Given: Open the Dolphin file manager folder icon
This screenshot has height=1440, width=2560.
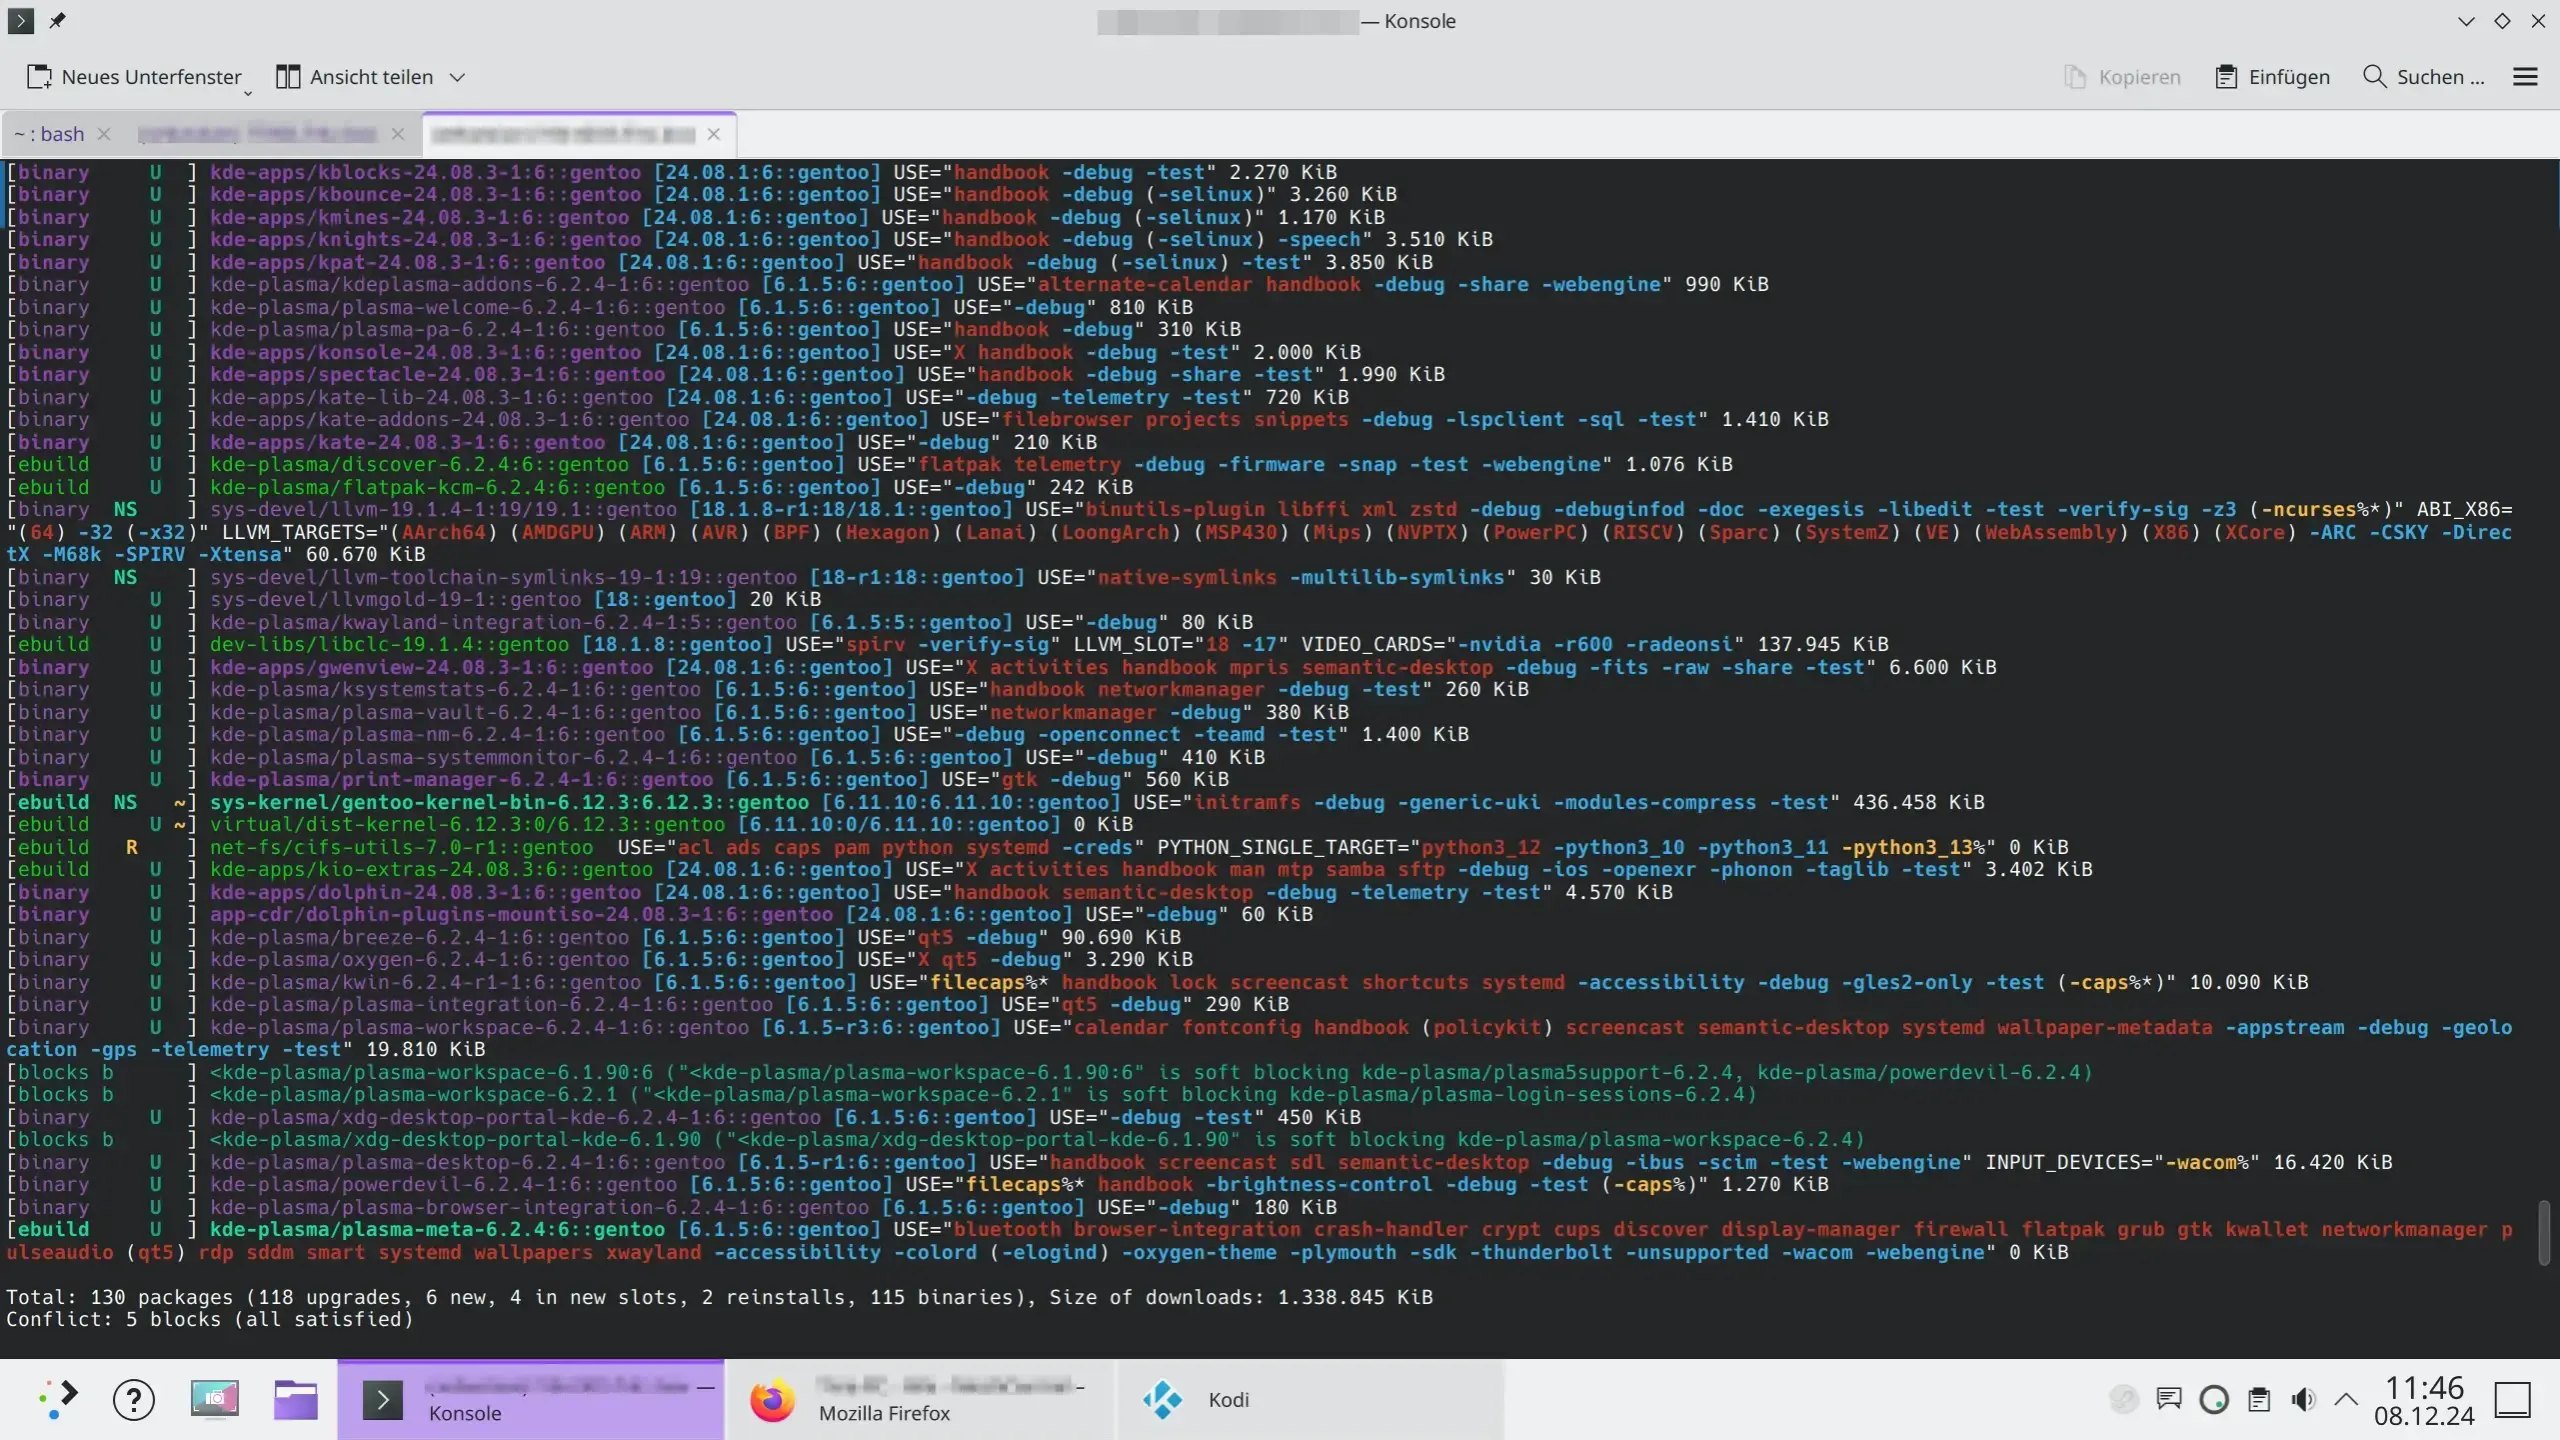Looking at the screenshot, I should (296, 1399).
